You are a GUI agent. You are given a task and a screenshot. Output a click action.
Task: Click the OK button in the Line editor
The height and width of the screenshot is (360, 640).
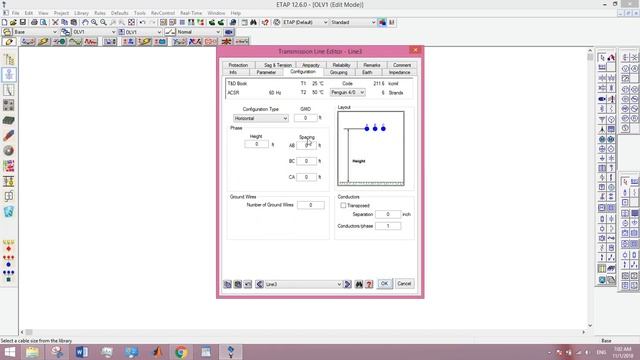(x=384, y=284)
